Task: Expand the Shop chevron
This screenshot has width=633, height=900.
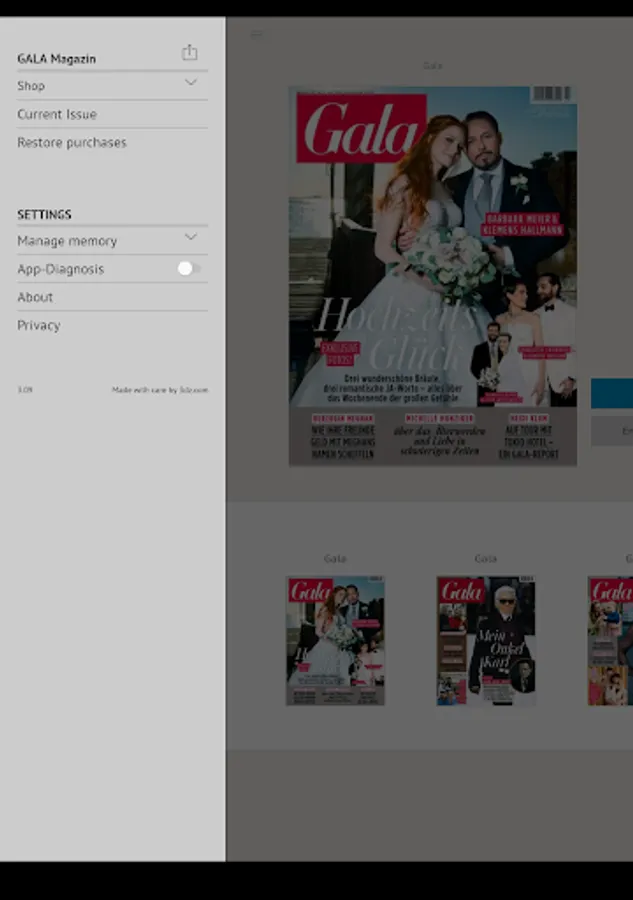Action: click(191, 83)
